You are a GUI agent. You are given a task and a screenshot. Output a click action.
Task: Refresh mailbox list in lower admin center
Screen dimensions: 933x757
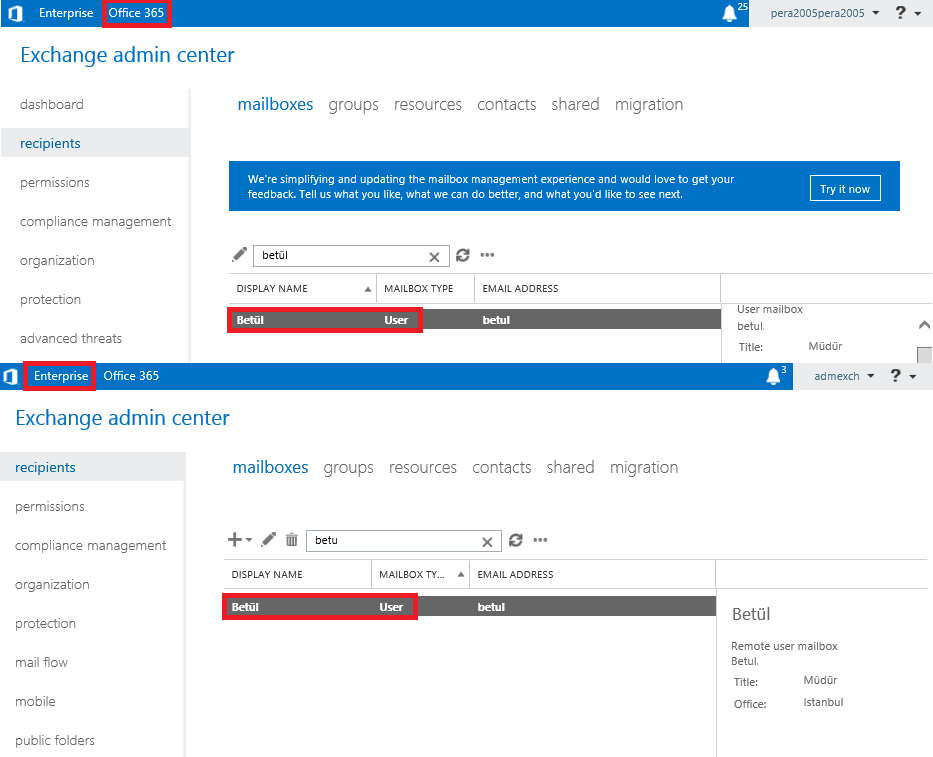(516, 540)
